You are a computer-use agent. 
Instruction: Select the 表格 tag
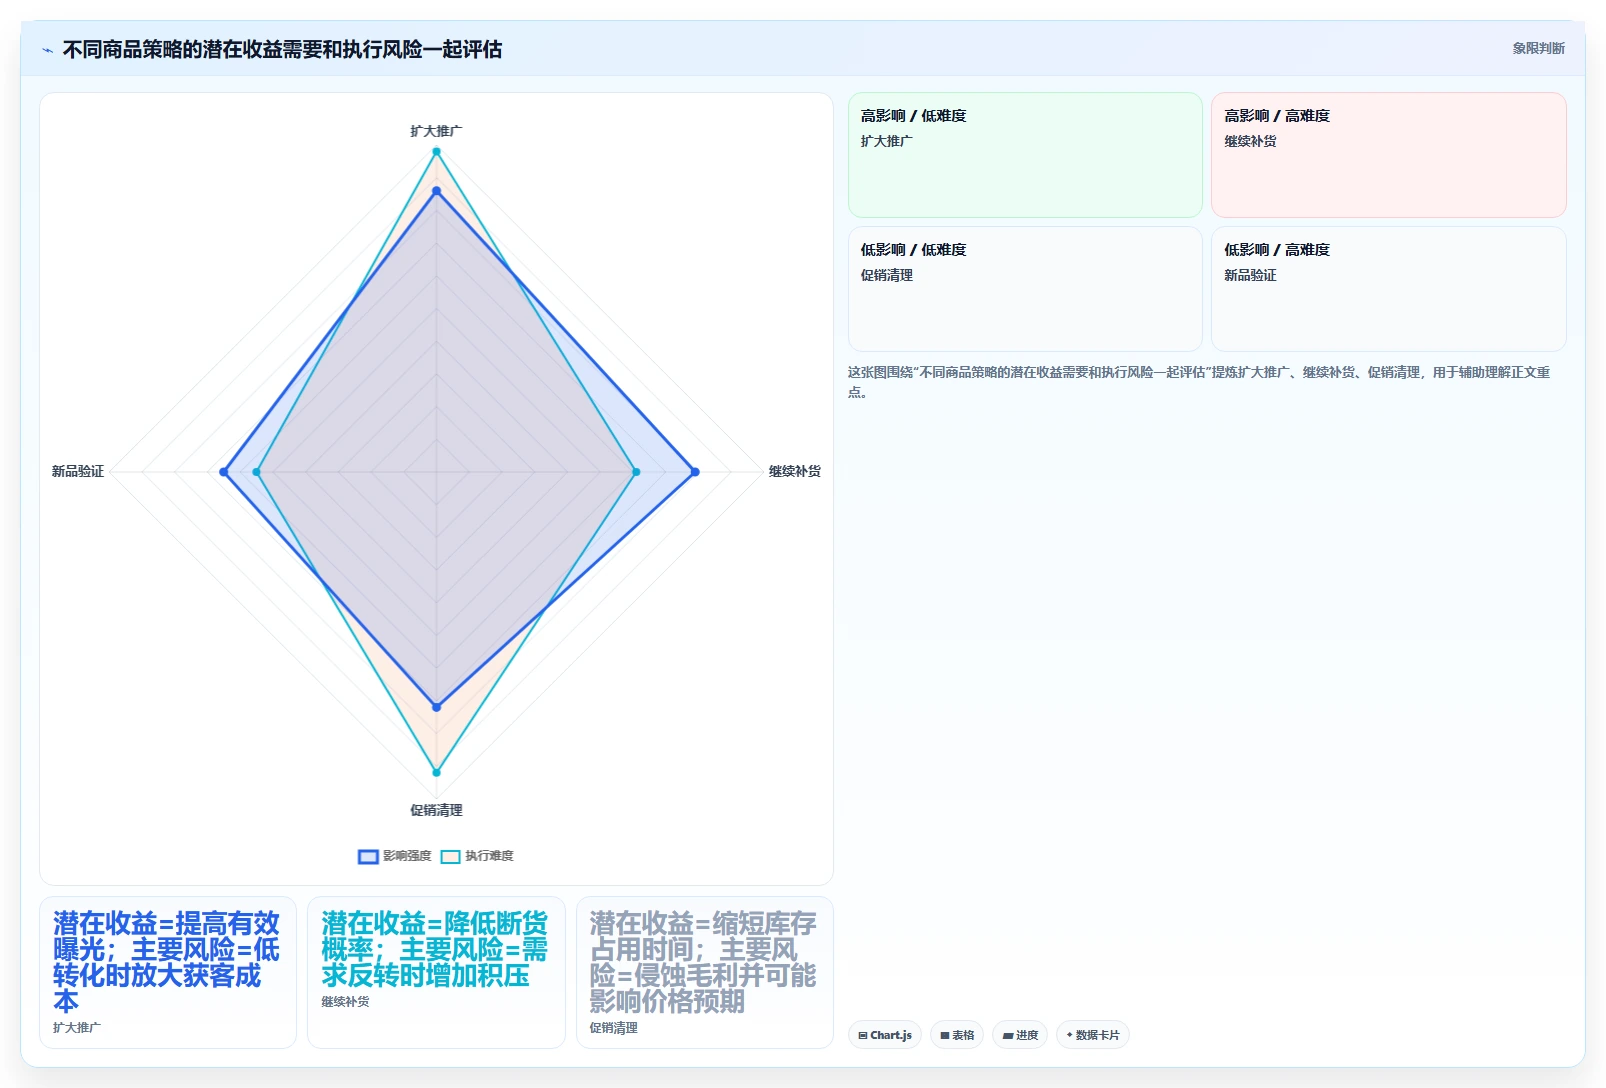click(x=957, y=1035)
